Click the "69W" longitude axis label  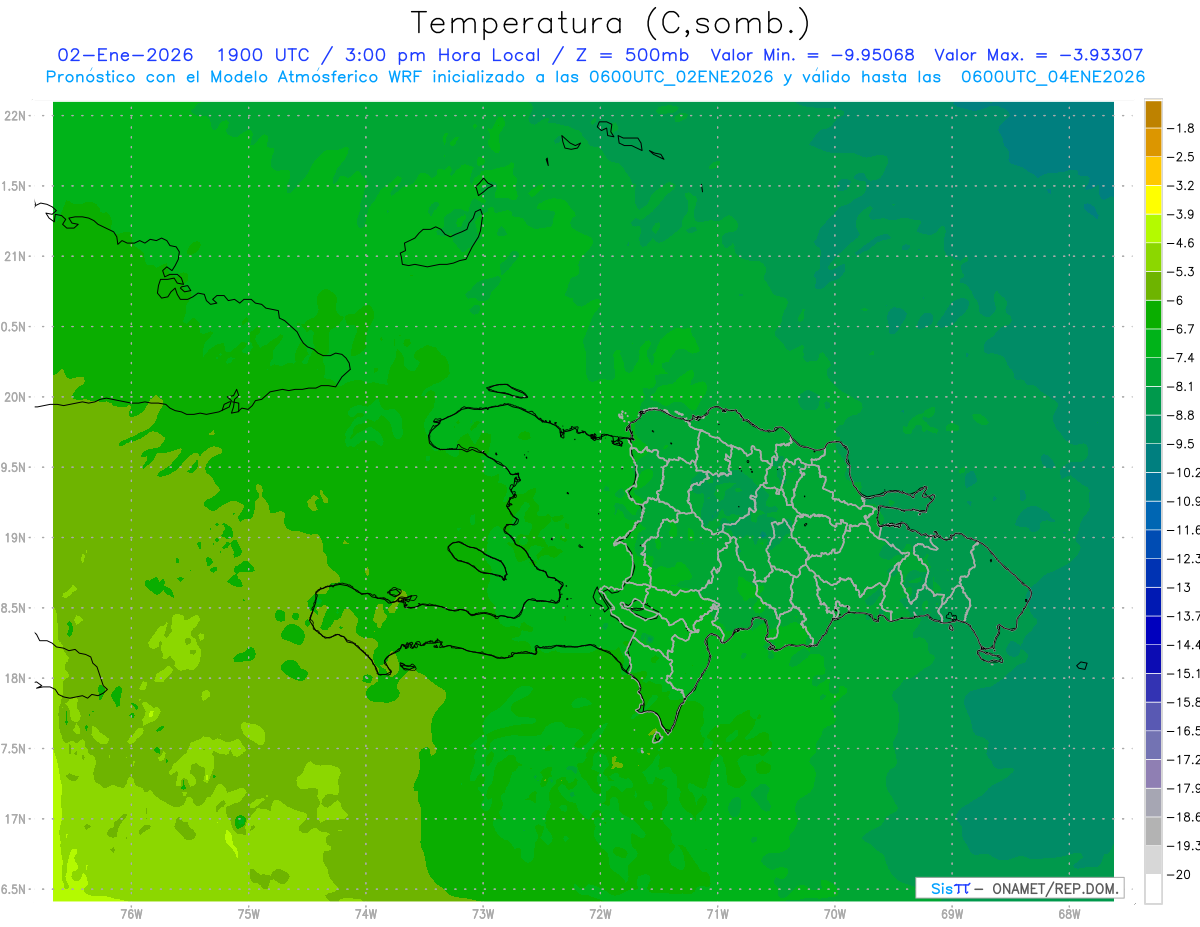click(x=952, y=914)
